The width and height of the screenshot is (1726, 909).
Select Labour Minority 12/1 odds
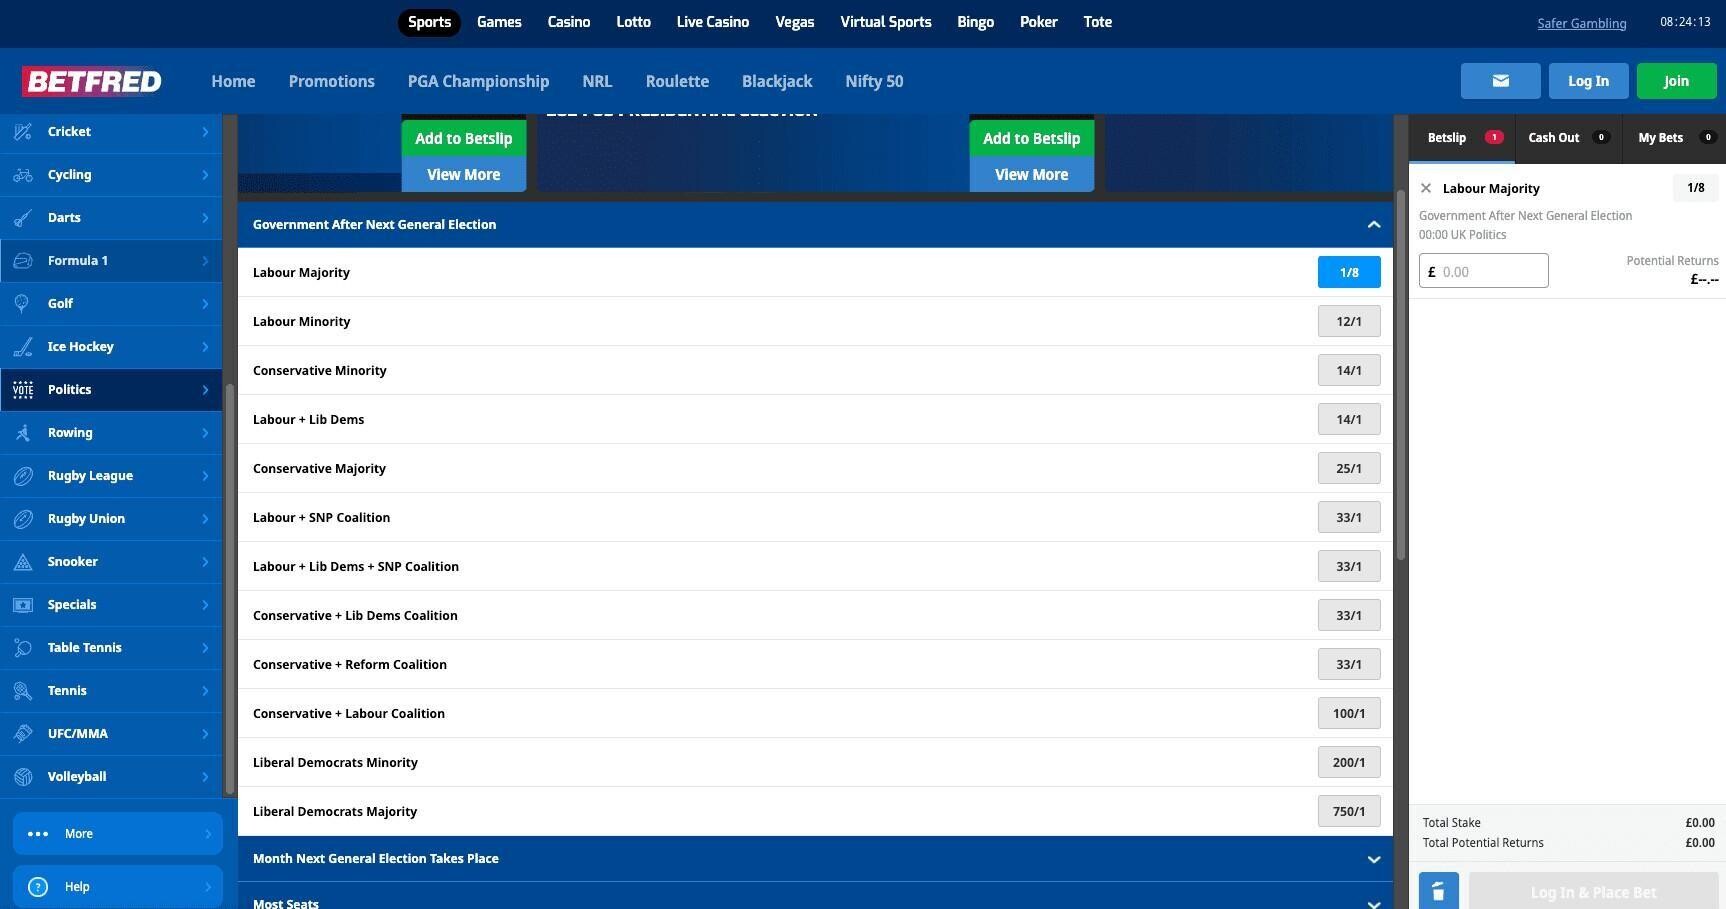pyautogui.click(x=1349, y=321)
